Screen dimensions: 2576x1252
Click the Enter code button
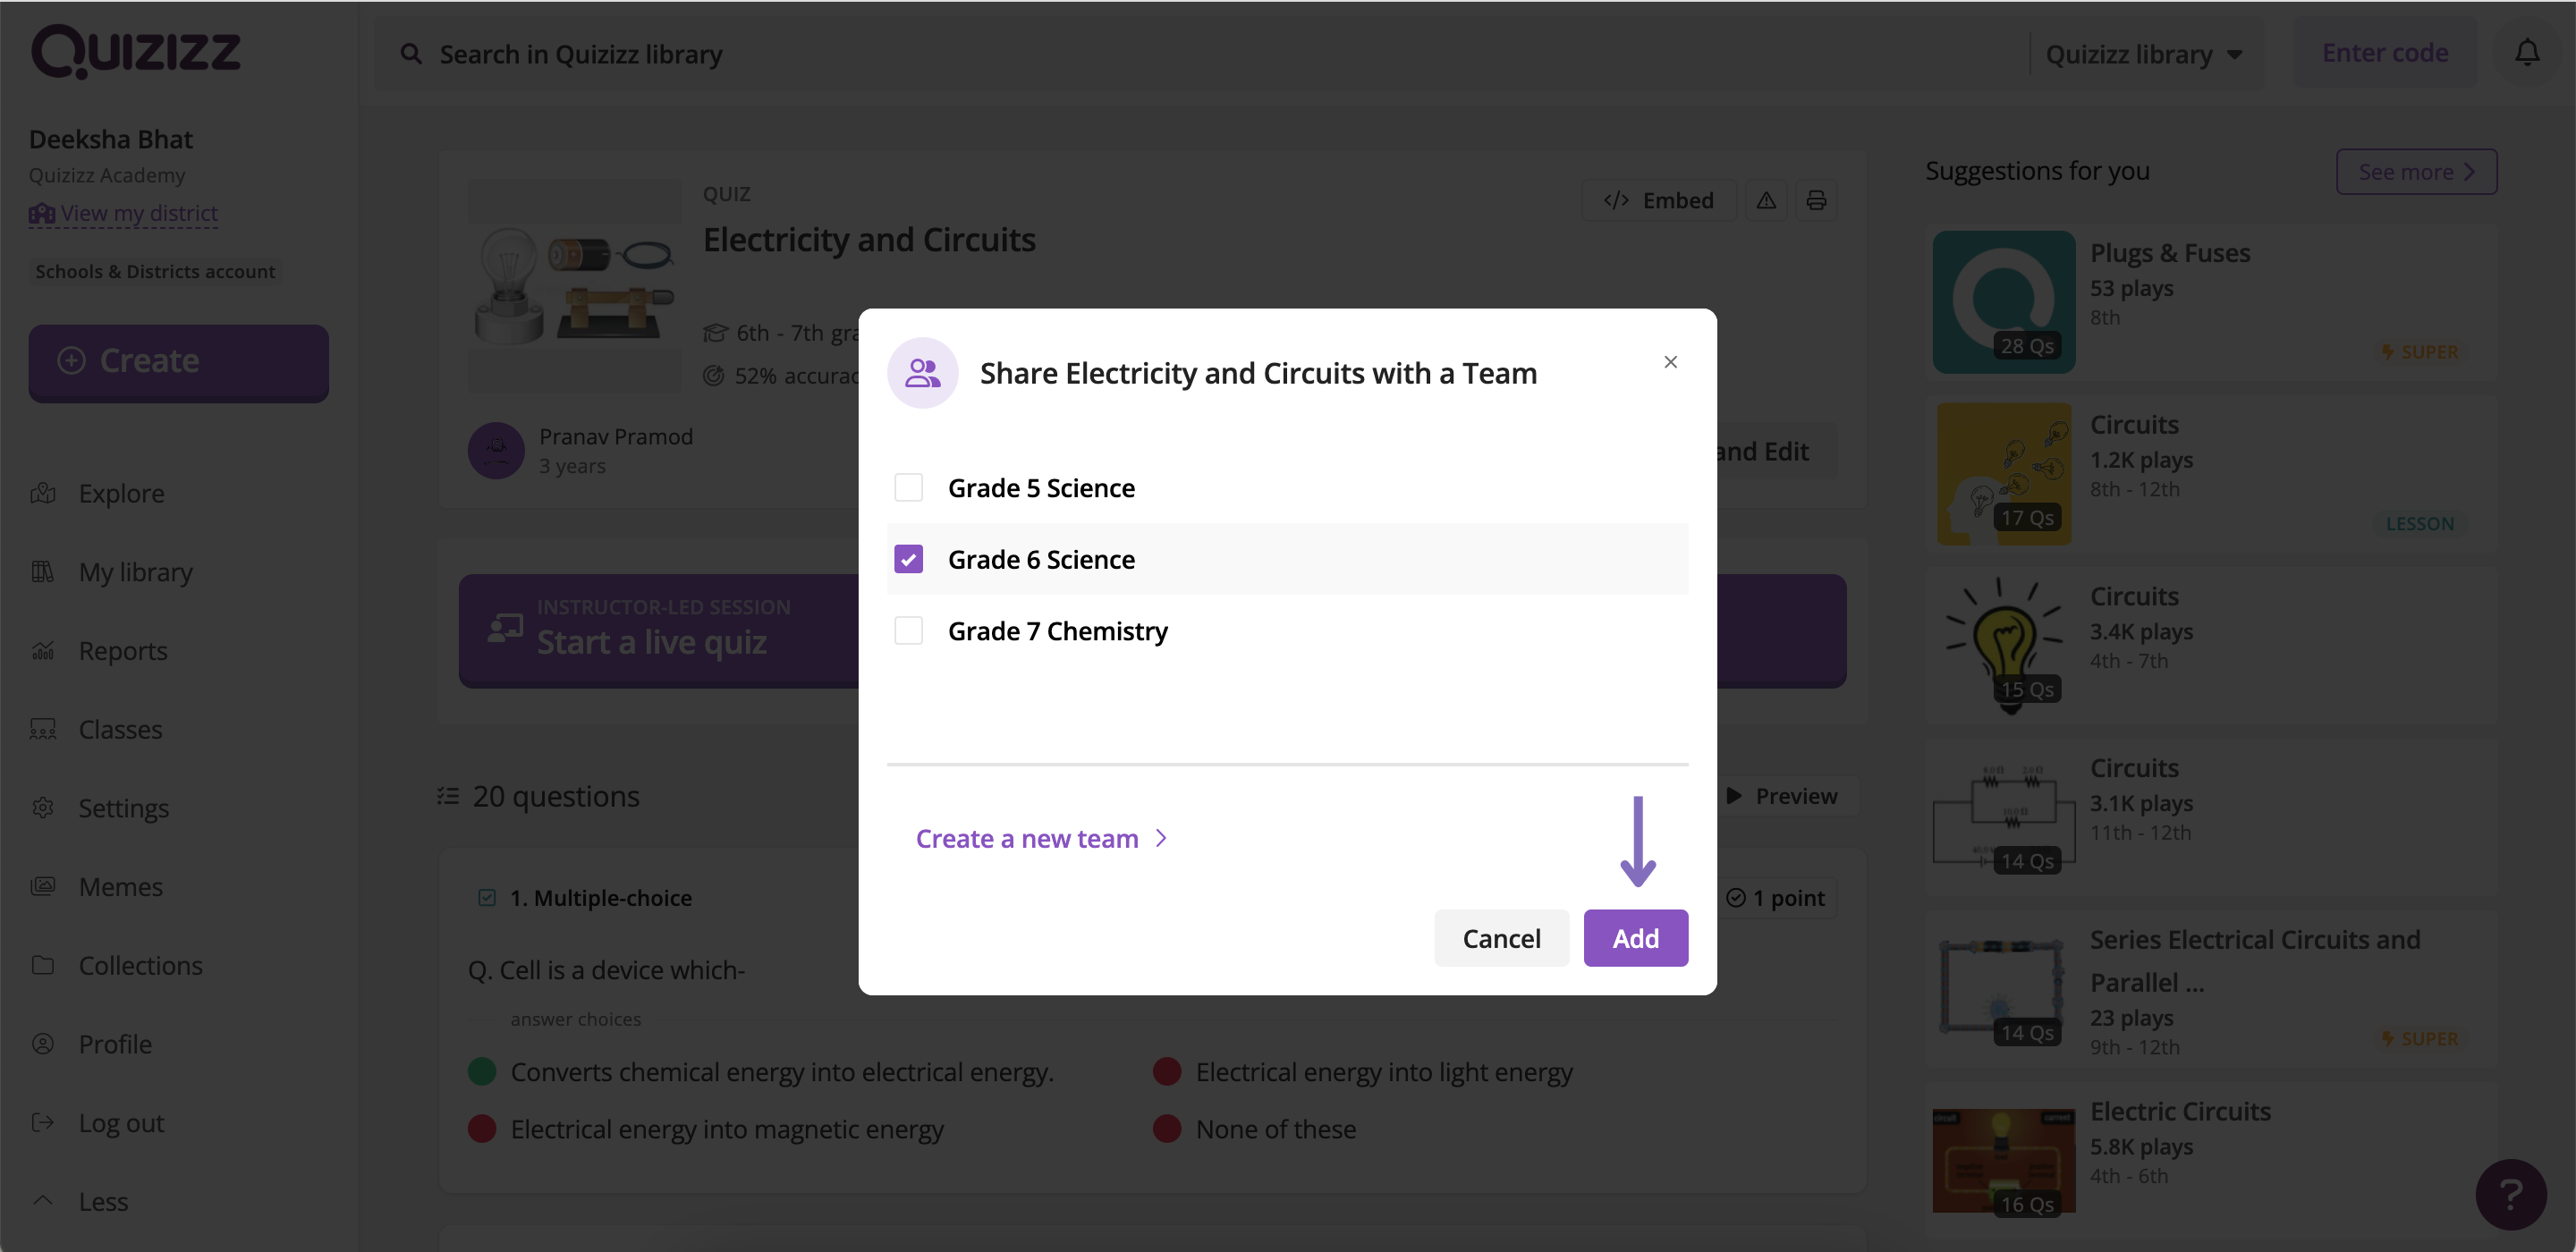tap(2385, 52)
